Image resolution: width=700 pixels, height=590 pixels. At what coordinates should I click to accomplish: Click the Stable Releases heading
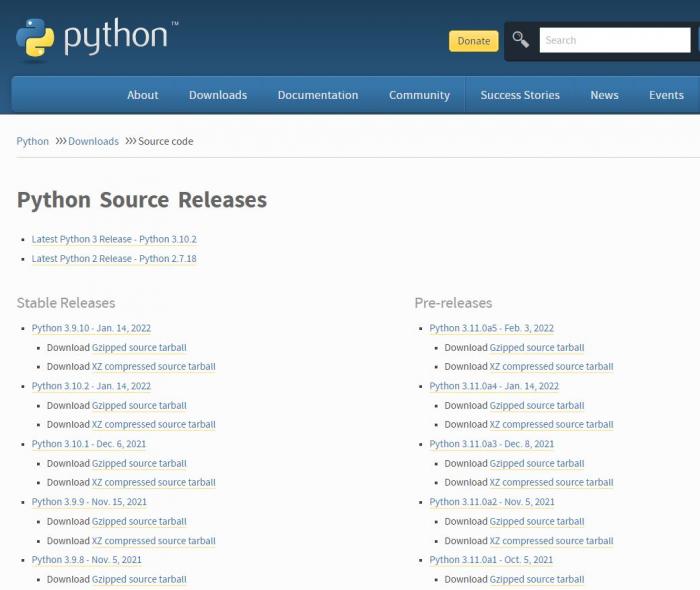(66, 303)
